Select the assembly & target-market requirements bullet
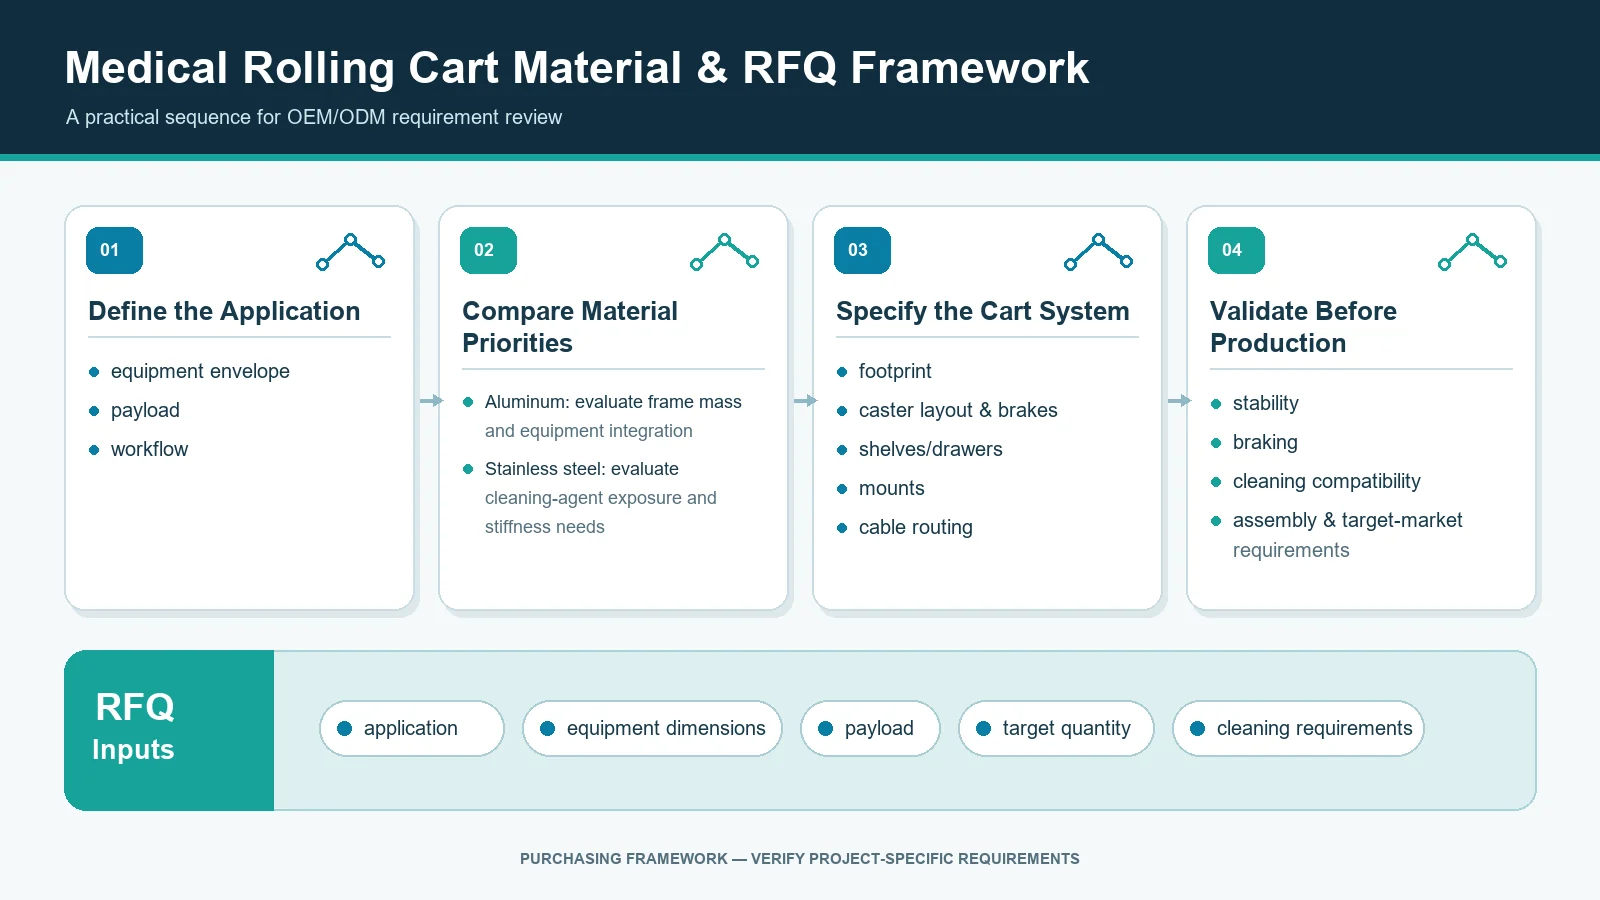 tap(1336, 535)
